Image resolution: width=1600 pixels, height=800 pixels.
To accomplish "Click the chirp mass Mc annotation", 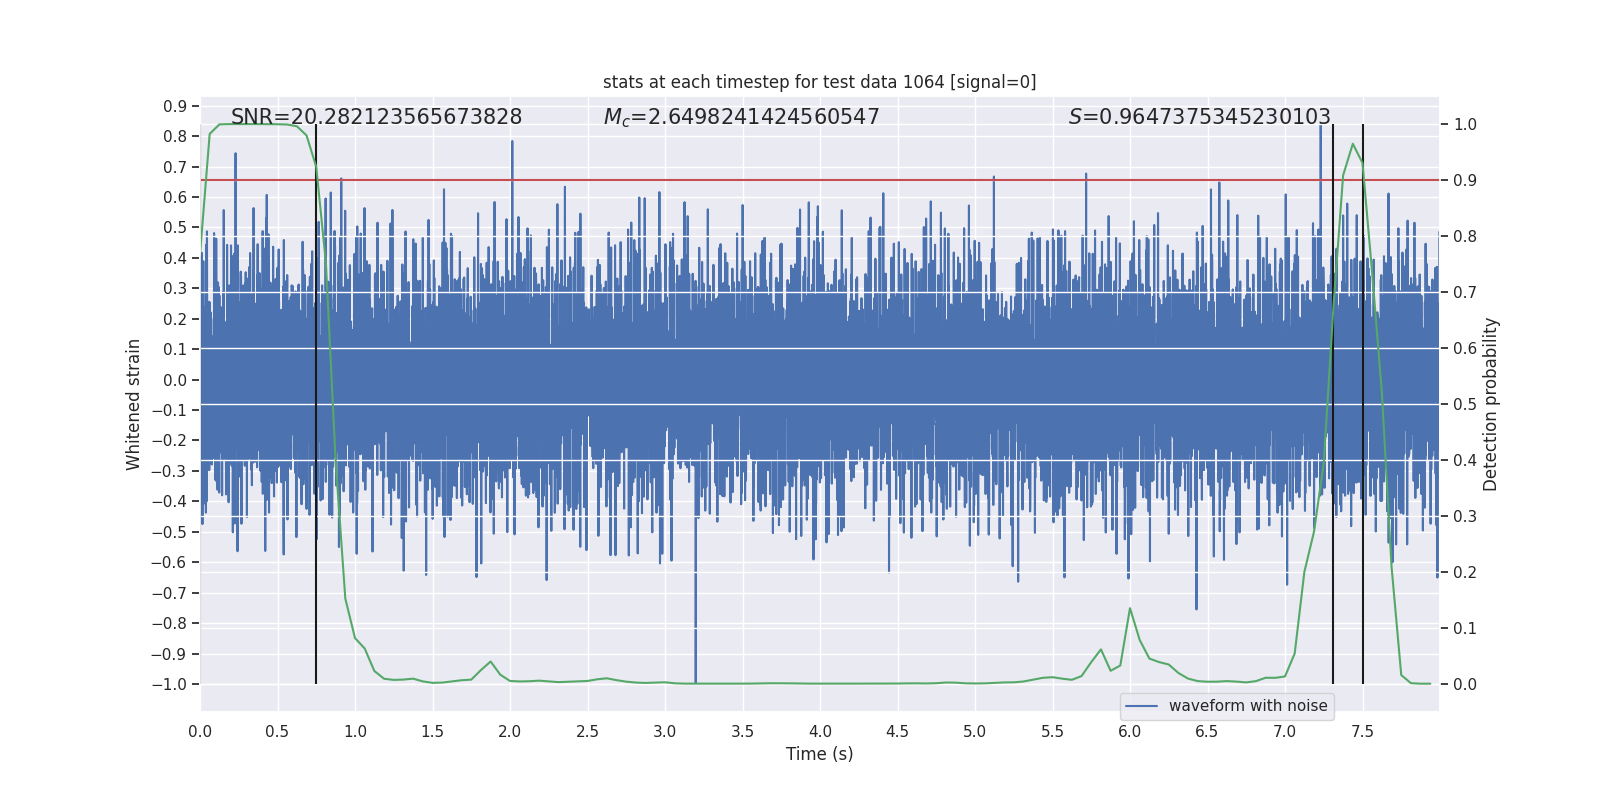I will point(741,117).
